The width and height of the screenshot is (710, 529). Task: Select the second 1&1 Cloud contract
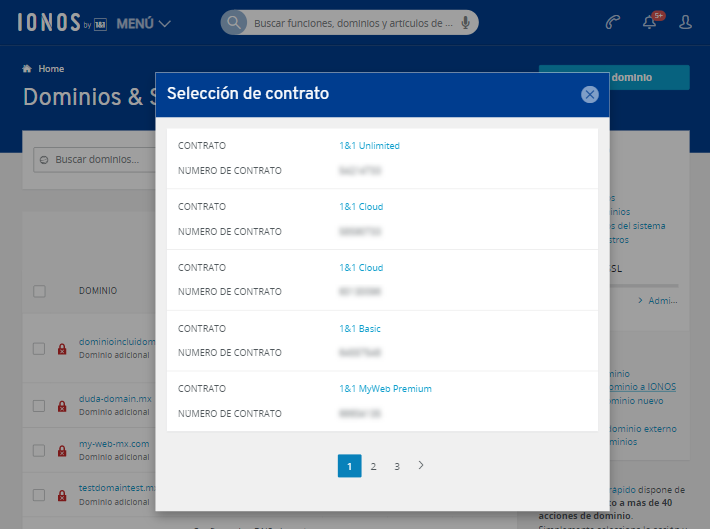pos(361,268)
